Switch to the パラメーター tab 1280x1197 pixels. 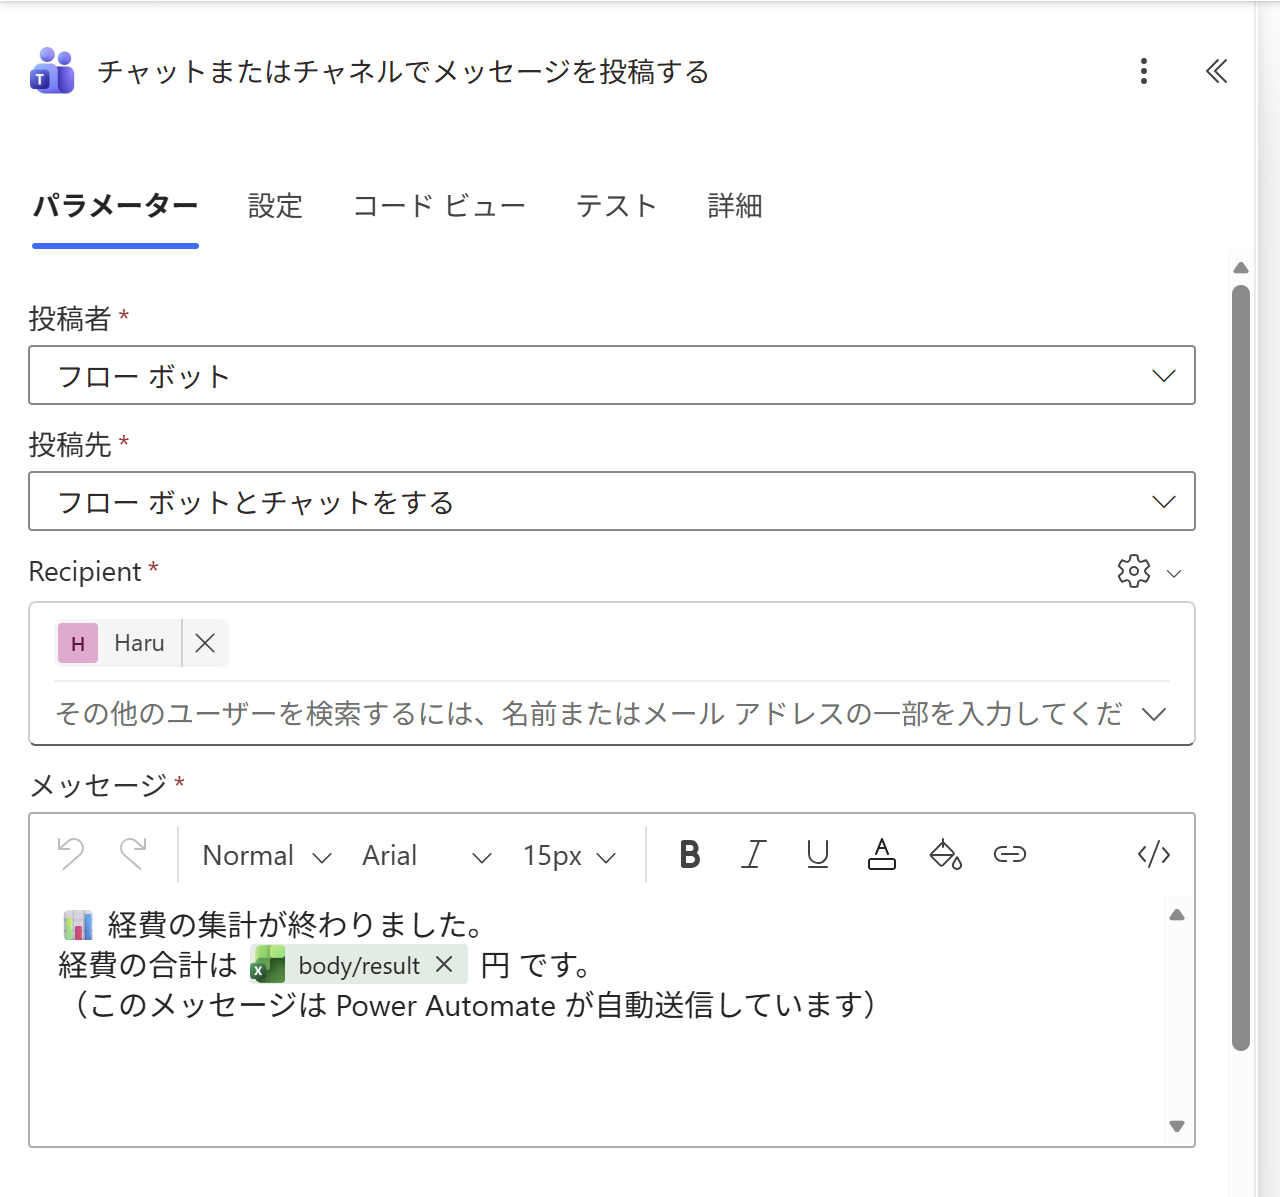[115, 207]
